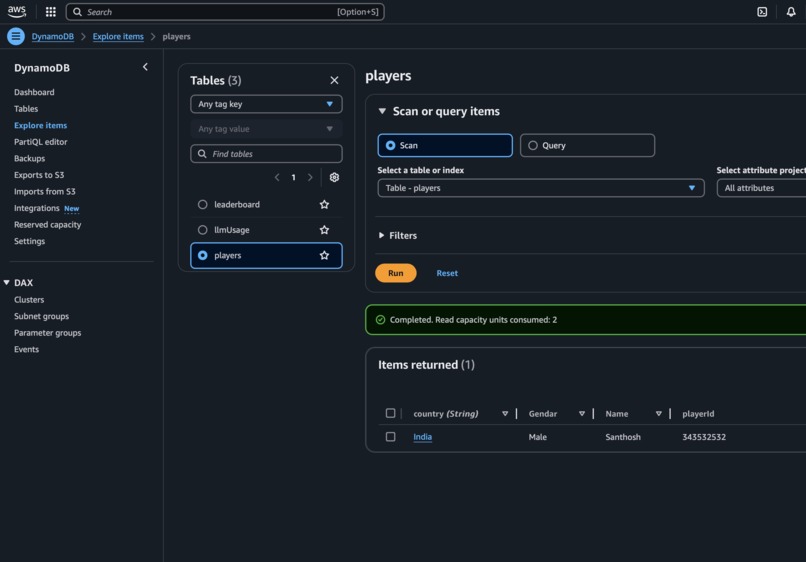Open Dashboard in the sidebar

tap(34, 92)
